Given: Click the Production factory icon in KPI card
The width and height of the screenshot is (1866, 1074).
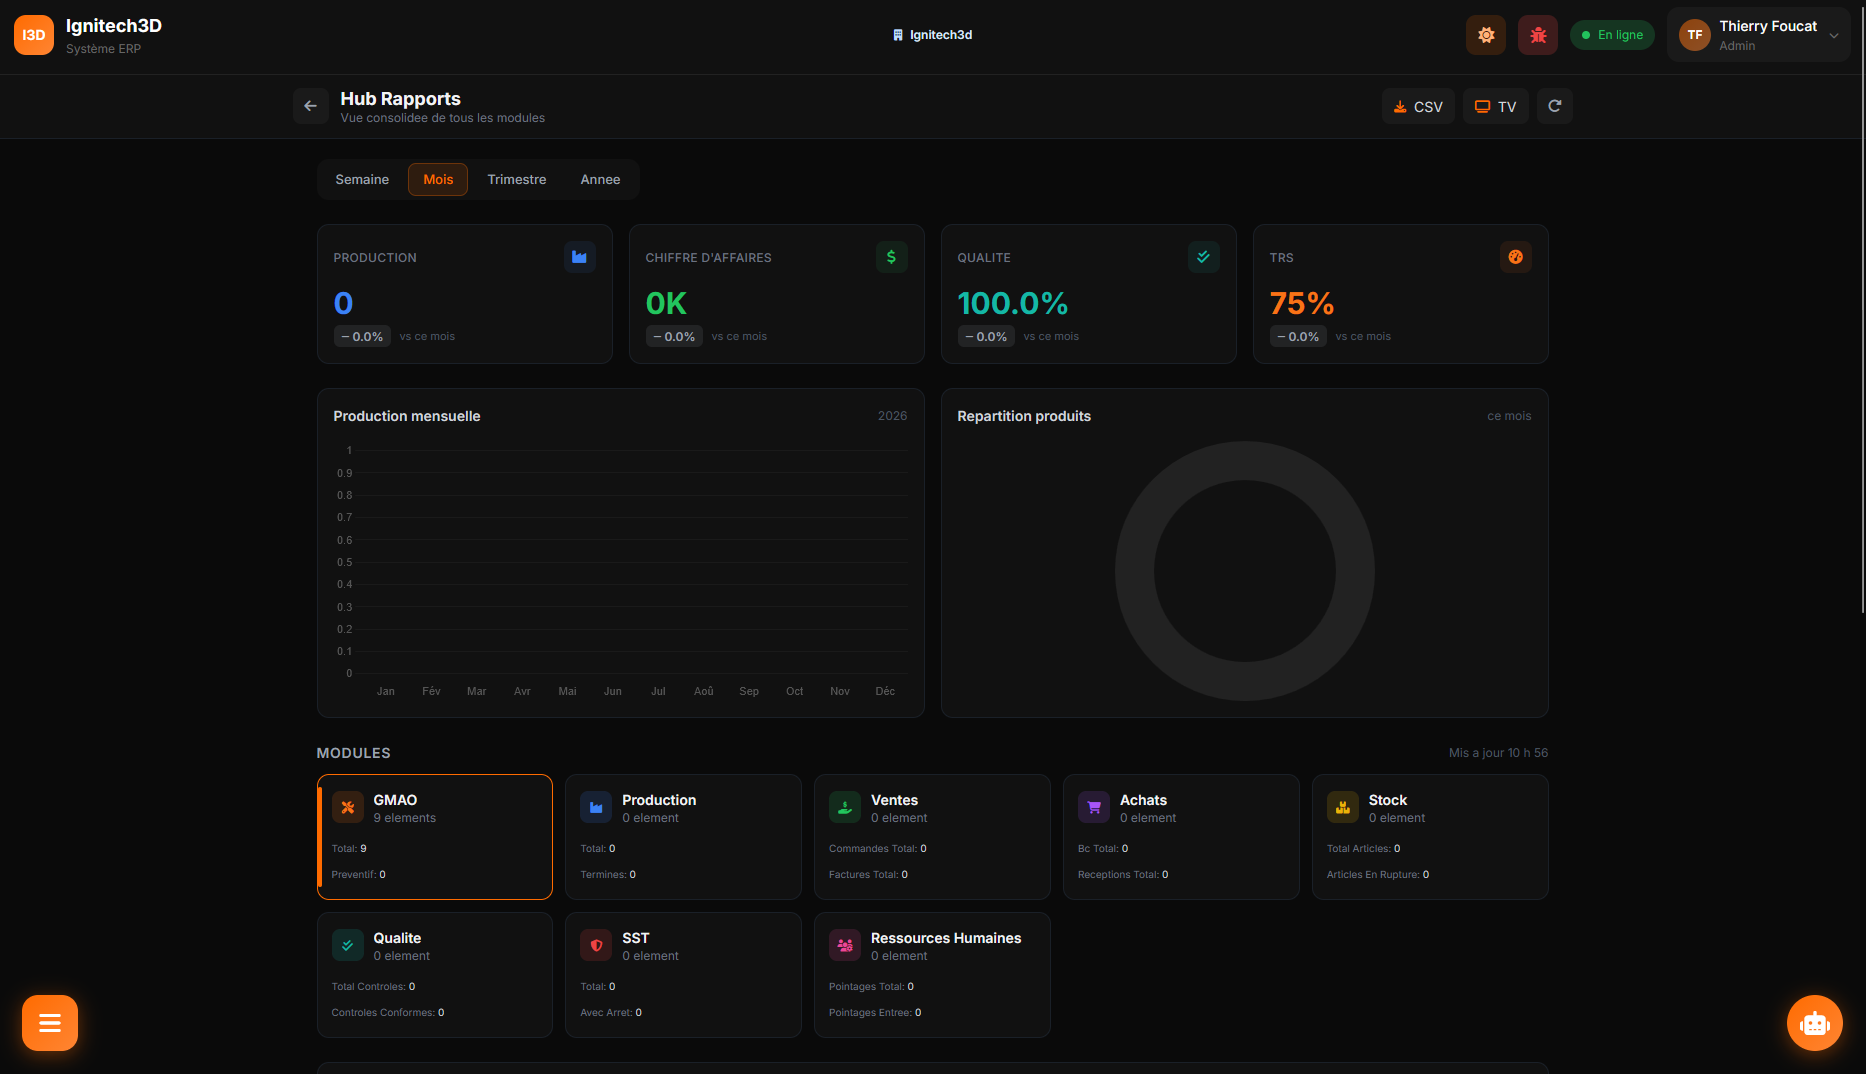Looking at the screenshot, I should [x=579, y=257].
